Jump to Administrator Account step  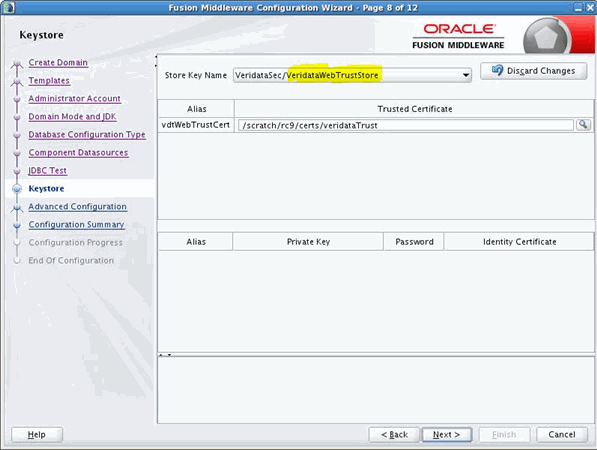pos(75,98)
